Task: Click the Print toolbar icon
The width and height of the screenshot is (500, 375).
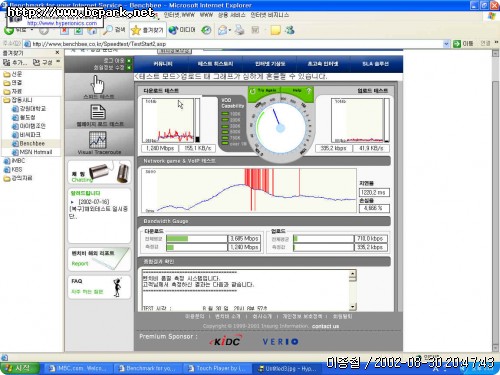Action: tap(239, 30)
